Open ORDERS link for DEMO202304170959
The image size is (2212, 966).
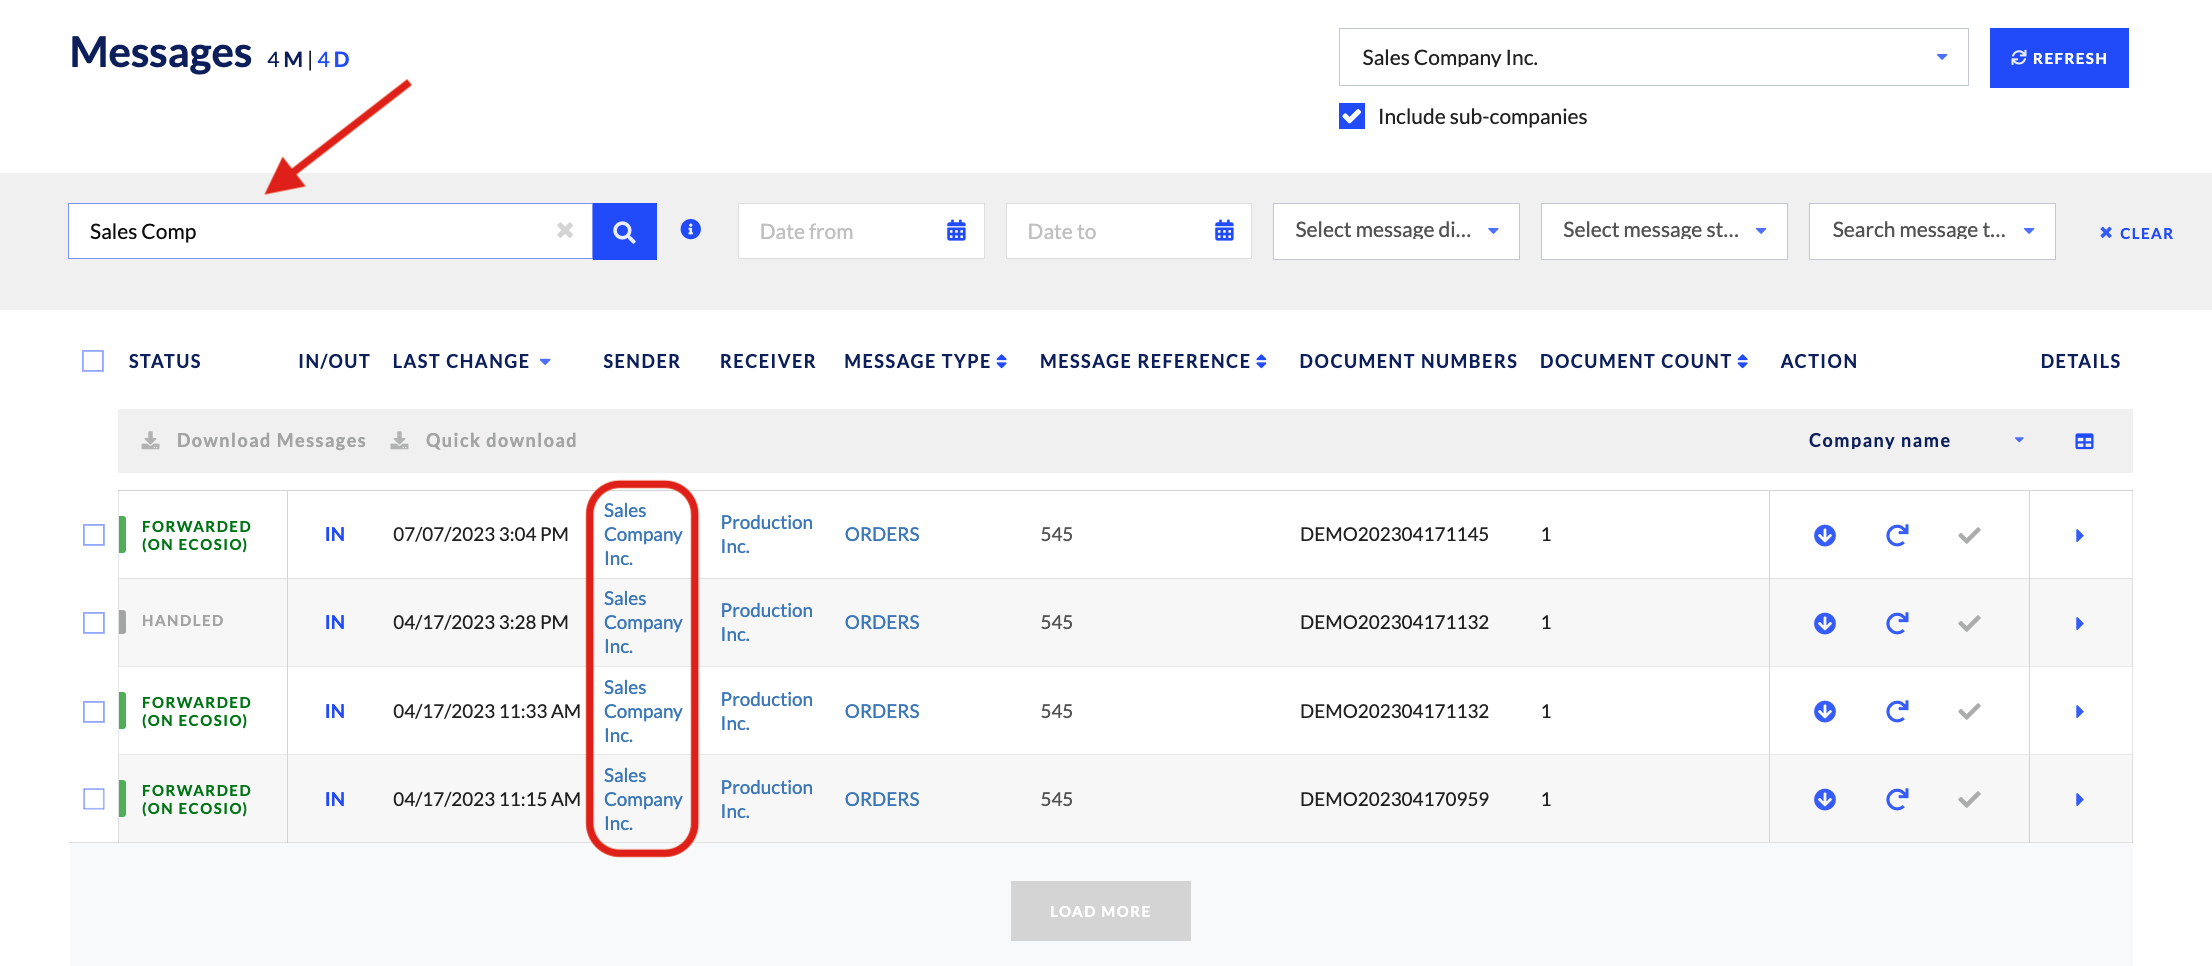[882, 799]
